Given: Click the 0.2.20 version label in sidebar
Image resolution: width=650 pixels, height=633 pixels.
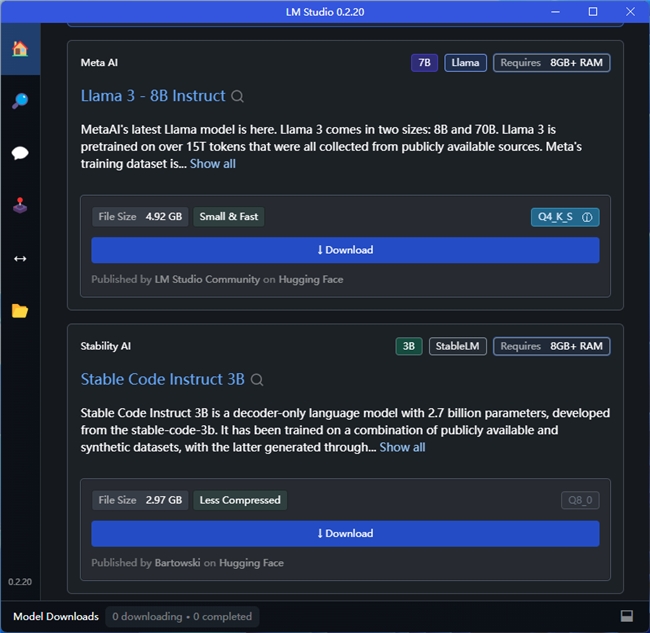Looking at the screenshot, I should 20,582.
